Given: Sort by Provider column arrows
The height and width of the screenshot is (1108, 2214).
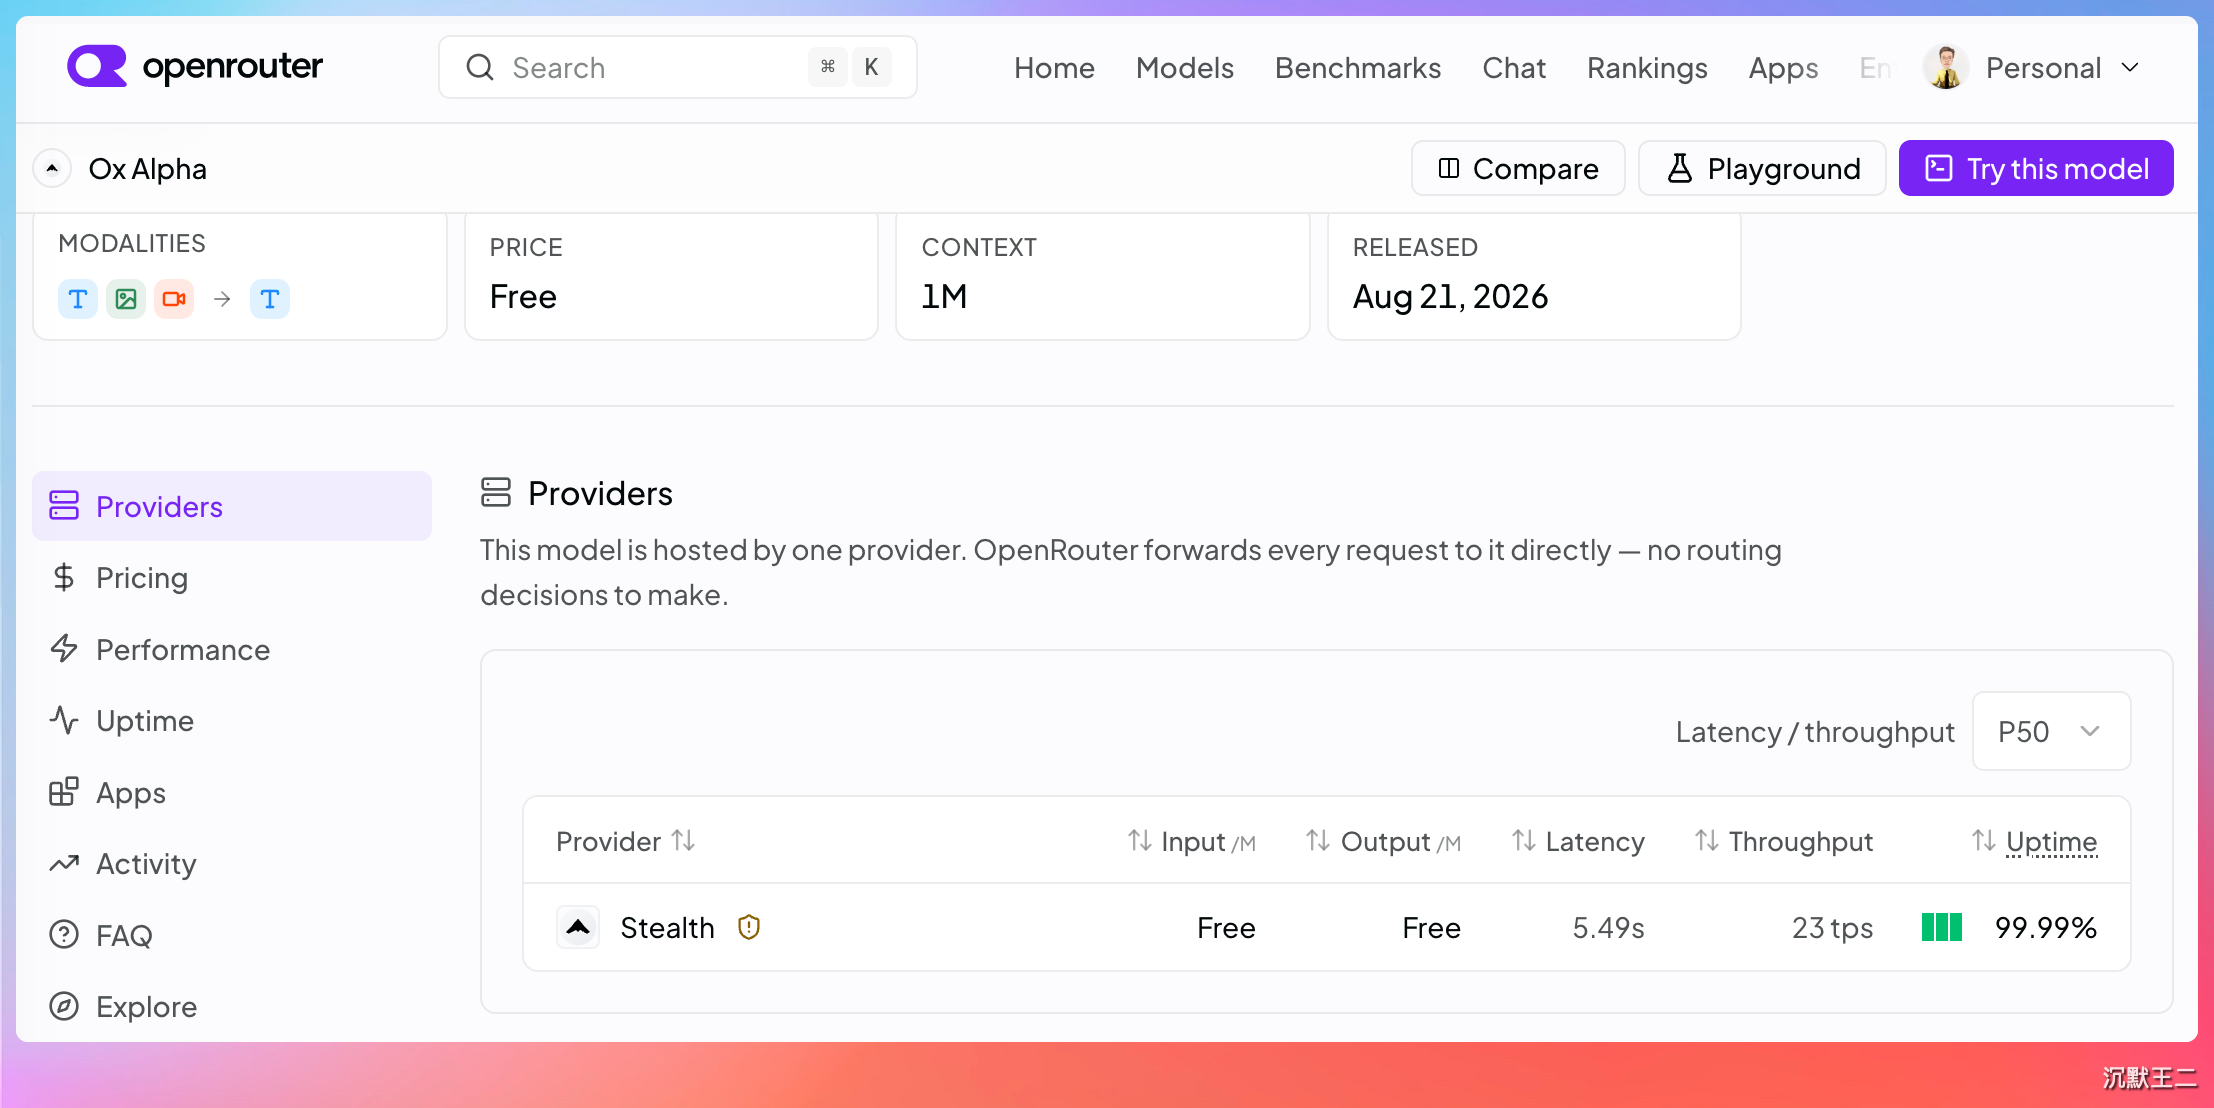Looking at the screenshot, I should coord(684,840).
